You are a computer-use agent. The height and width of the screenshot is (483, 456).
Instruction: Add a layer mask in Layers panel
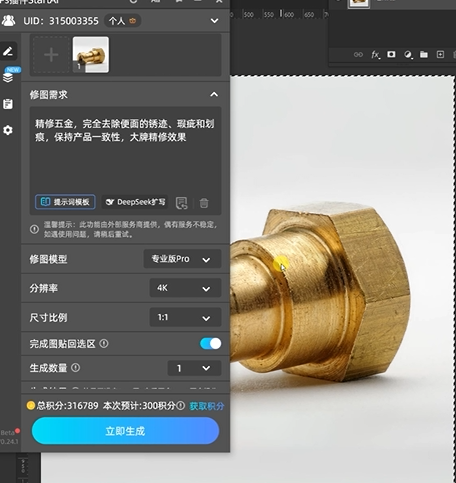pos(391,54)
